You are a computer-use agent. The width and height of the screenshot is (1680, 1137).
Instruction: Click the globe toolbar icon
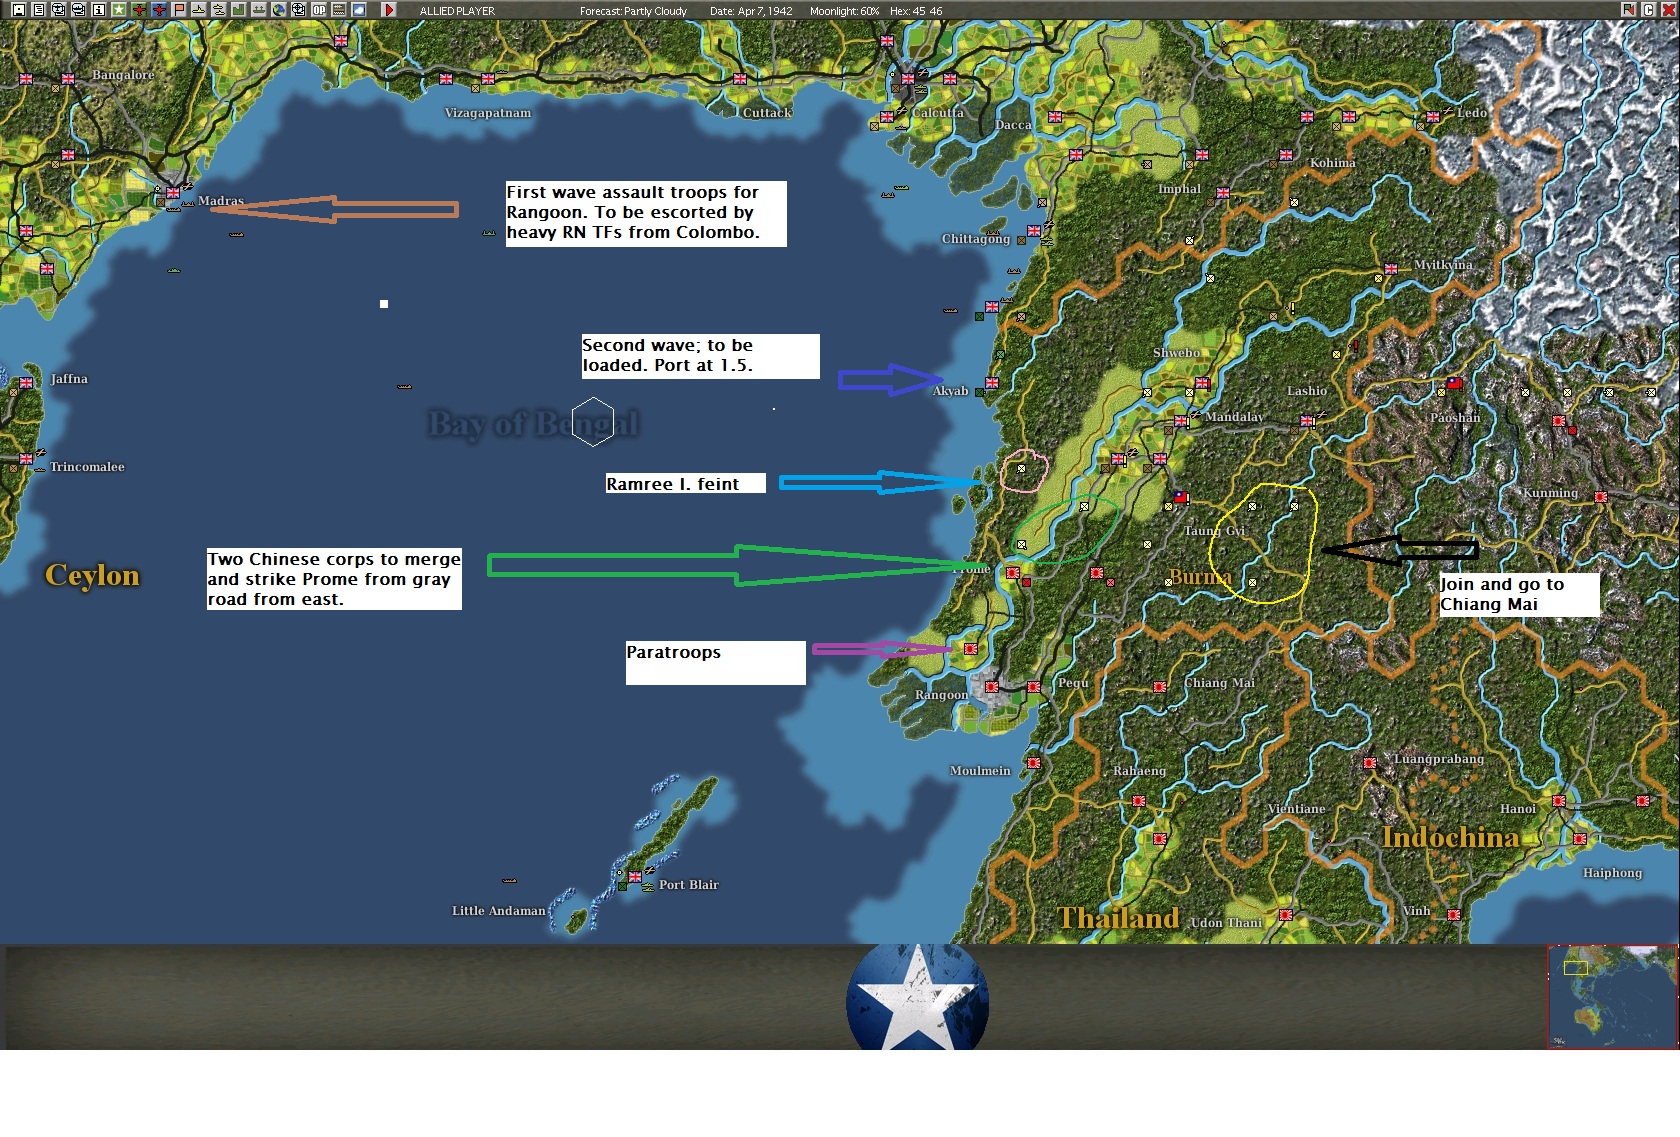[278, 10]
